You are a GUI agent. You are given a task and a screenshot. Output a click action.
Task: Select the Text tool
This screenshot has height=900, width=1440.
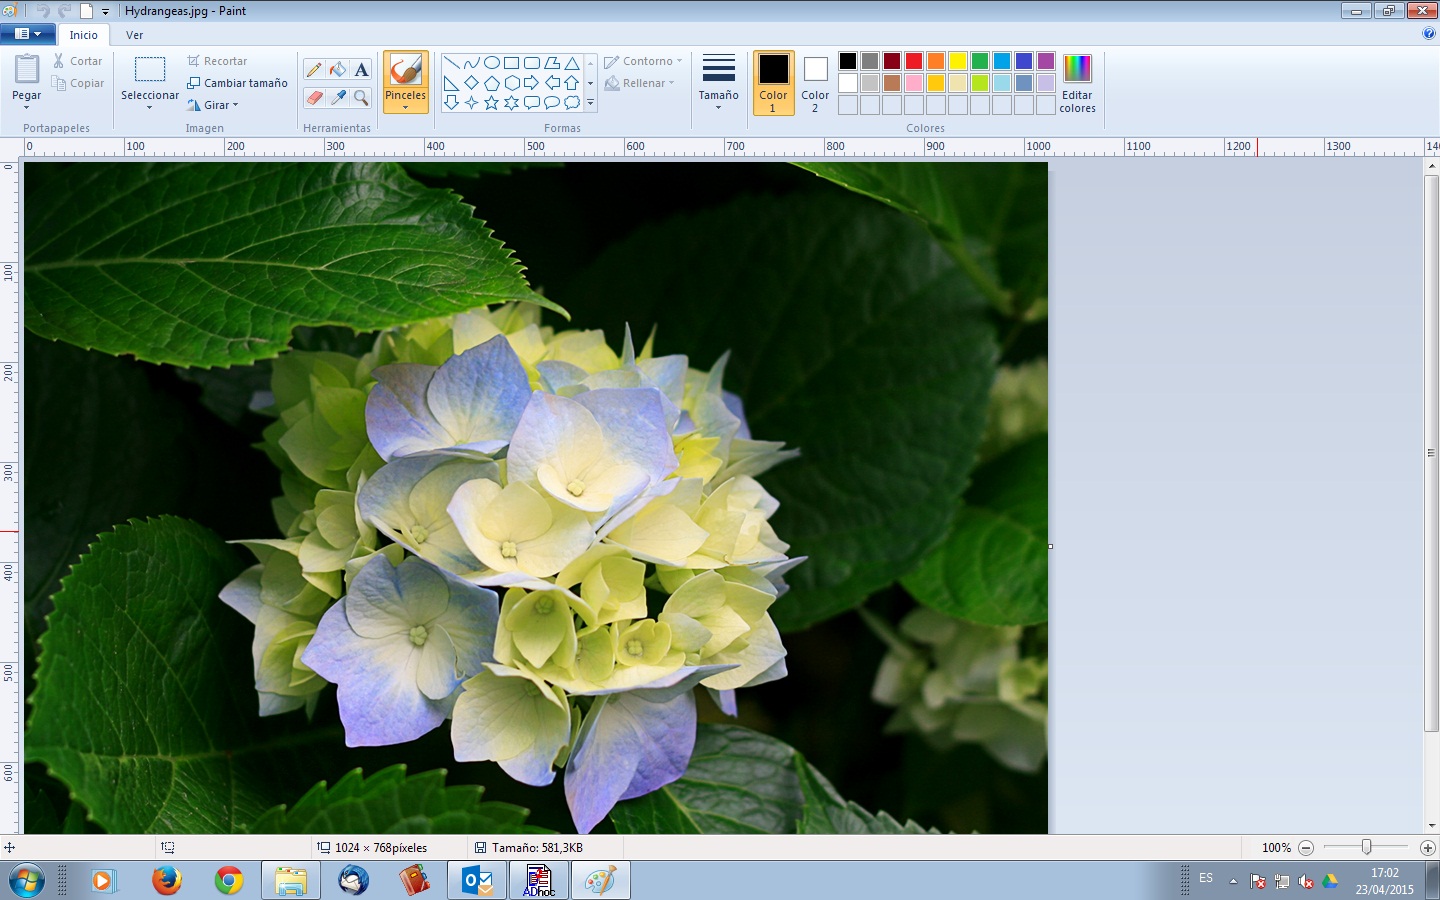(x=361, y=69)
